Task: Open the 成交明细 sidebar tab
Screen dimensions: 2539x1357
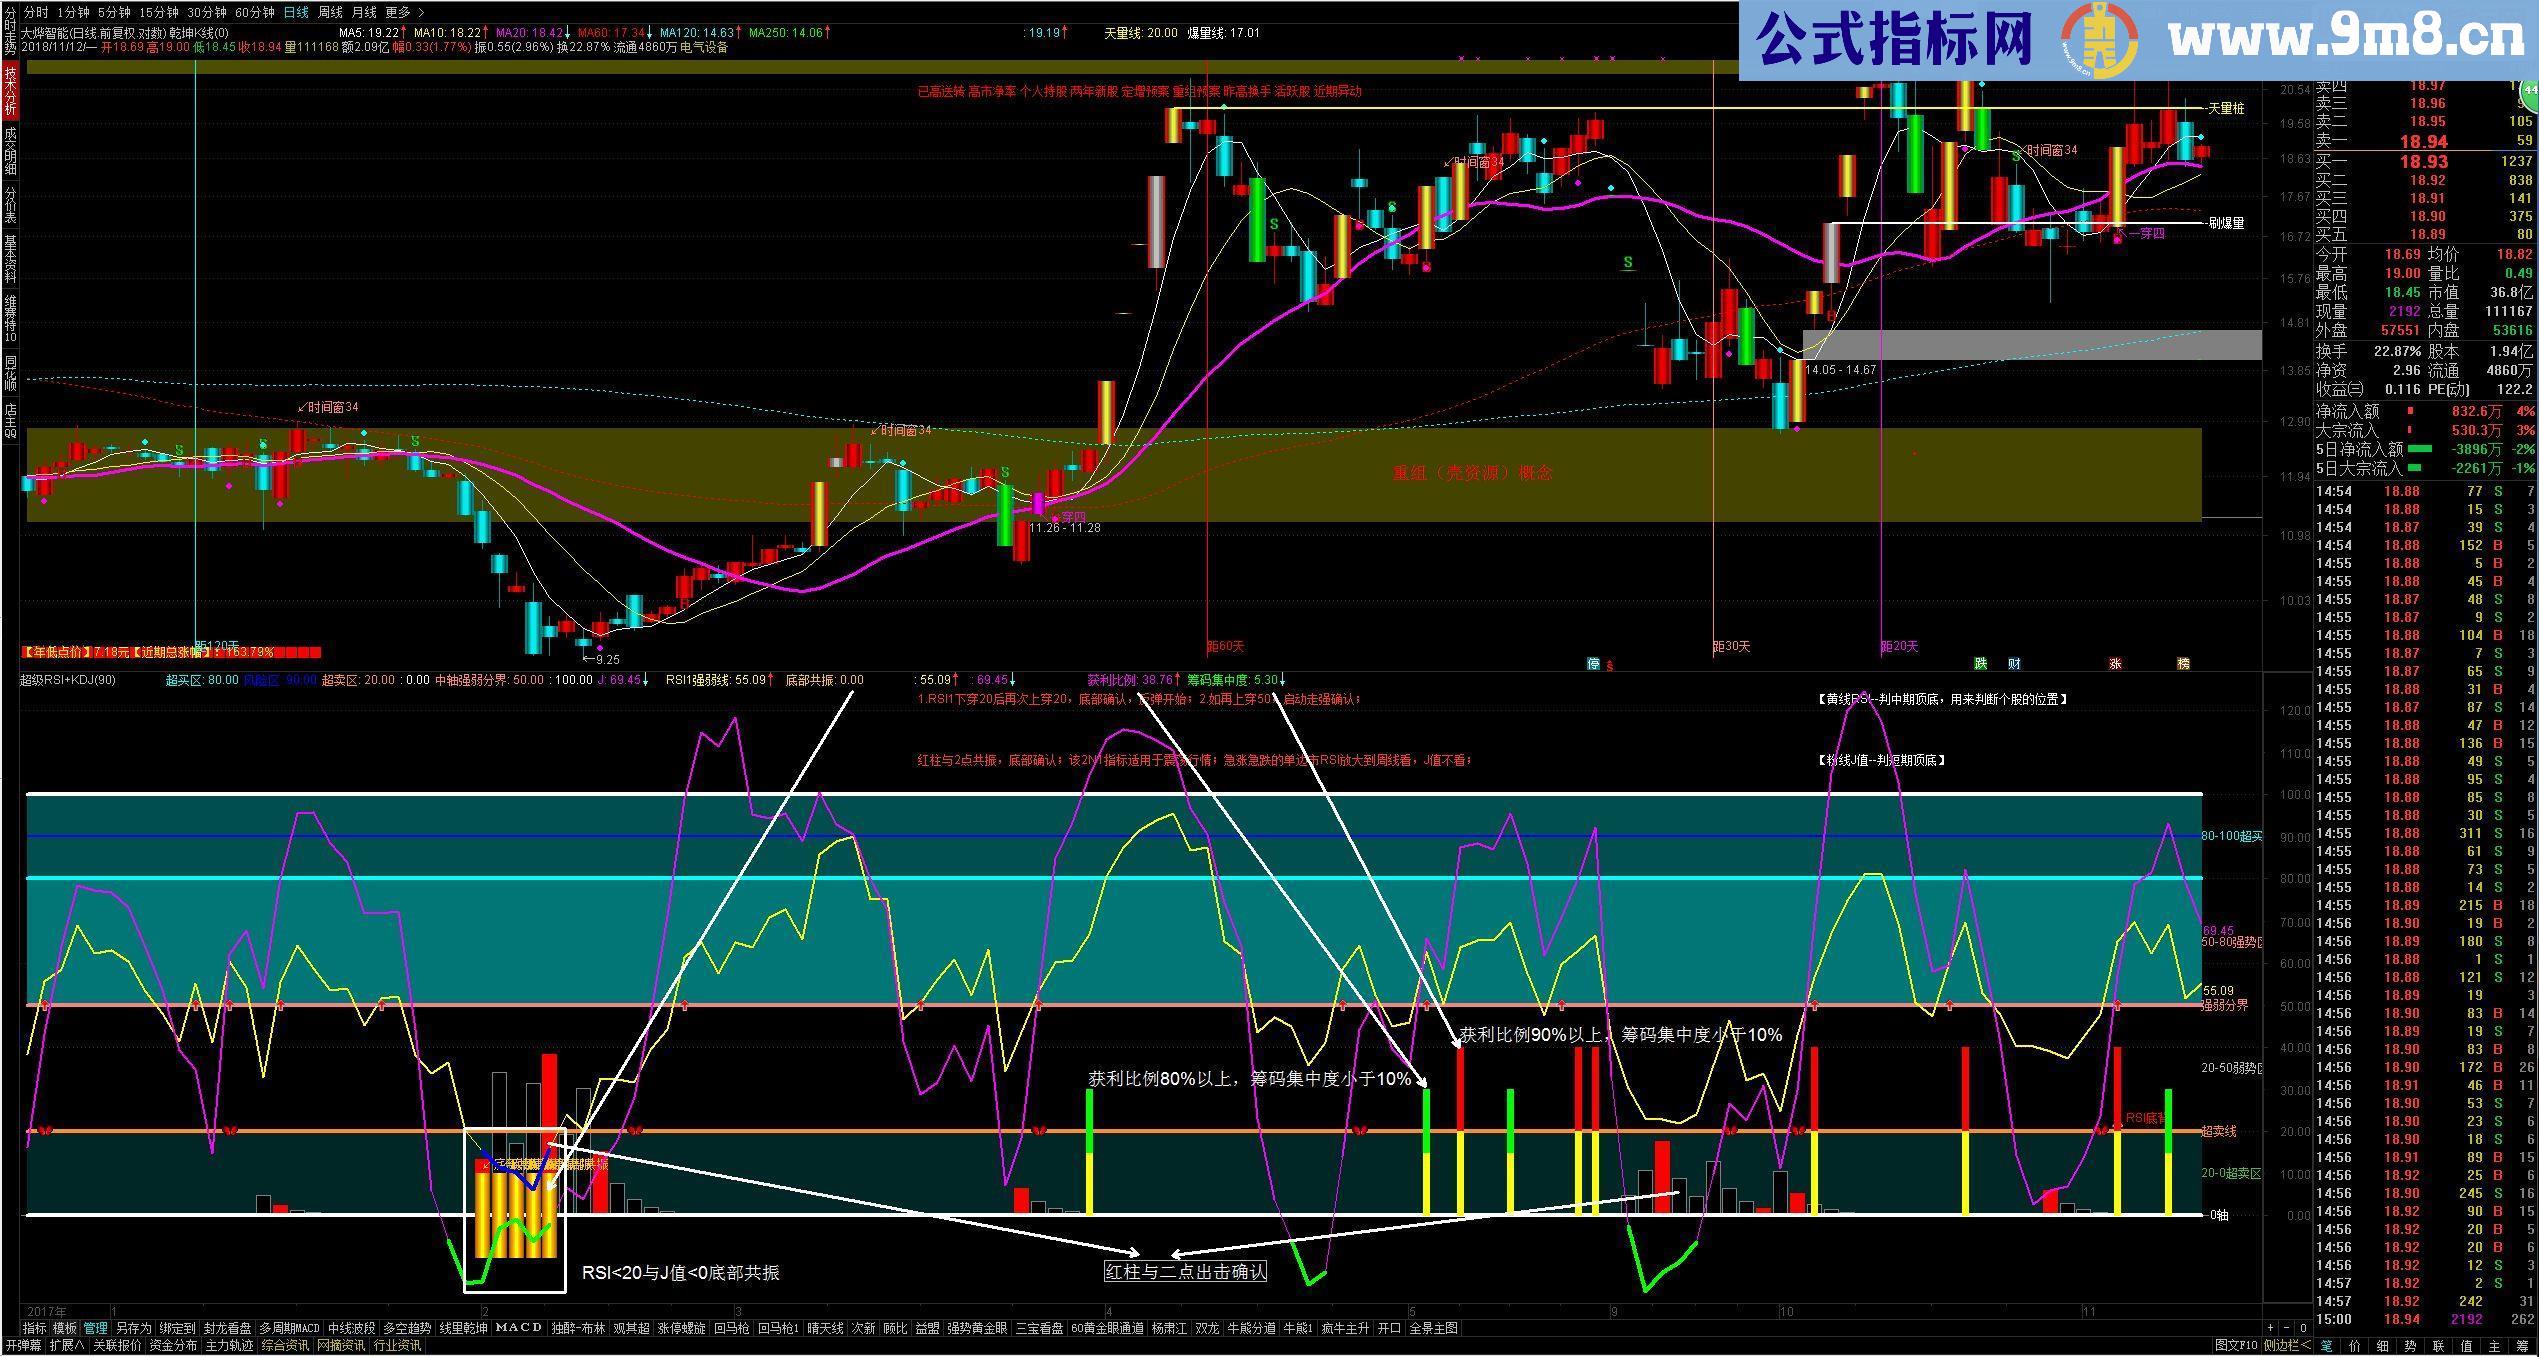Action: 10,150
